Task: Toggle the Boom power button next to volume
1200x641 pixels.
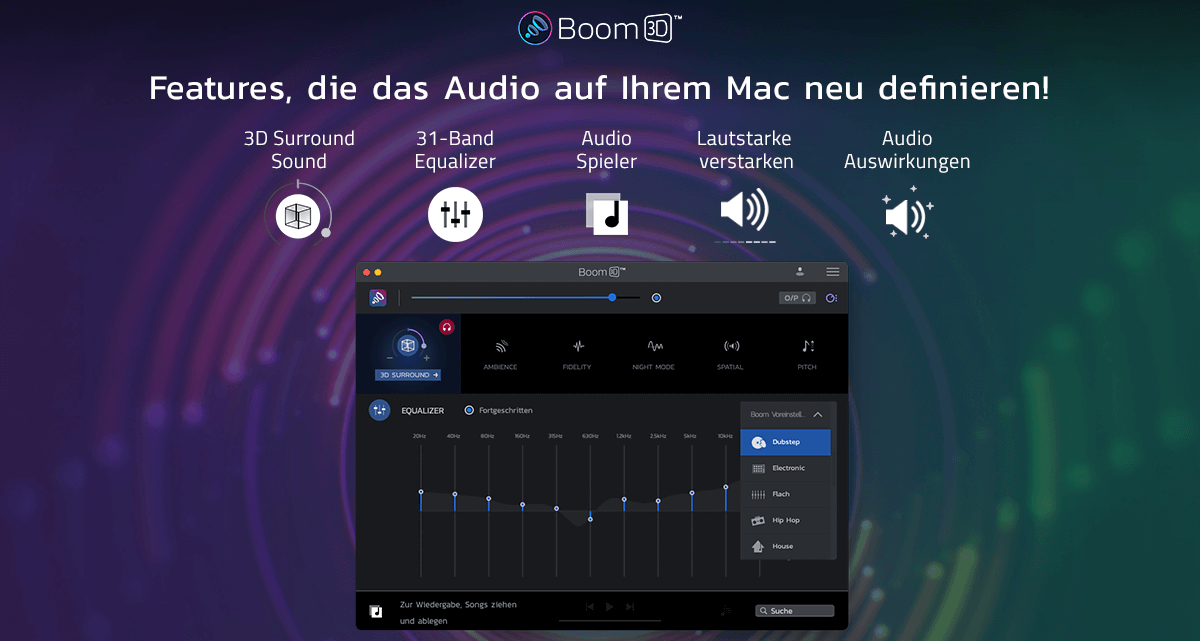Action: tap(656, 298)
